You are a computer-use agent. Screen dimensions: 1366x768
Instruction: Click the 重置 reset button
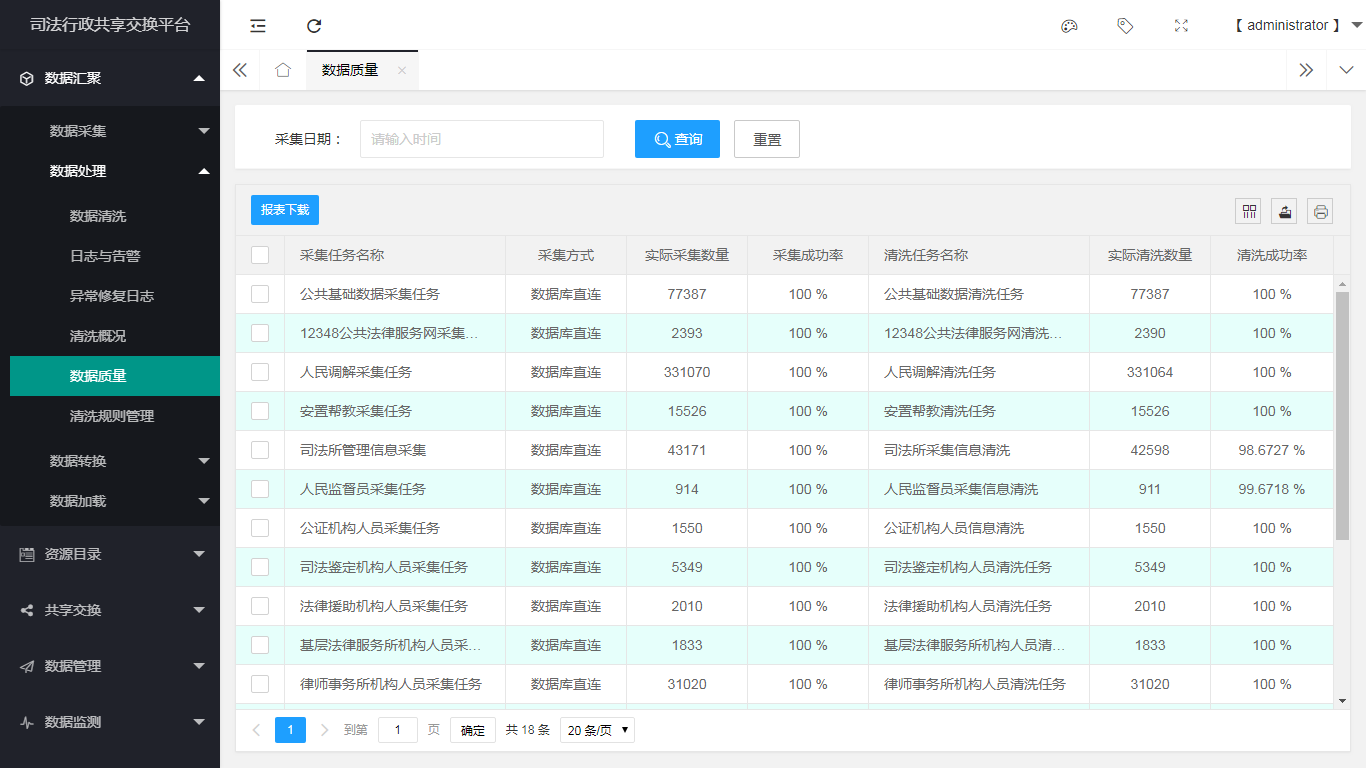[x=767, y=139]
